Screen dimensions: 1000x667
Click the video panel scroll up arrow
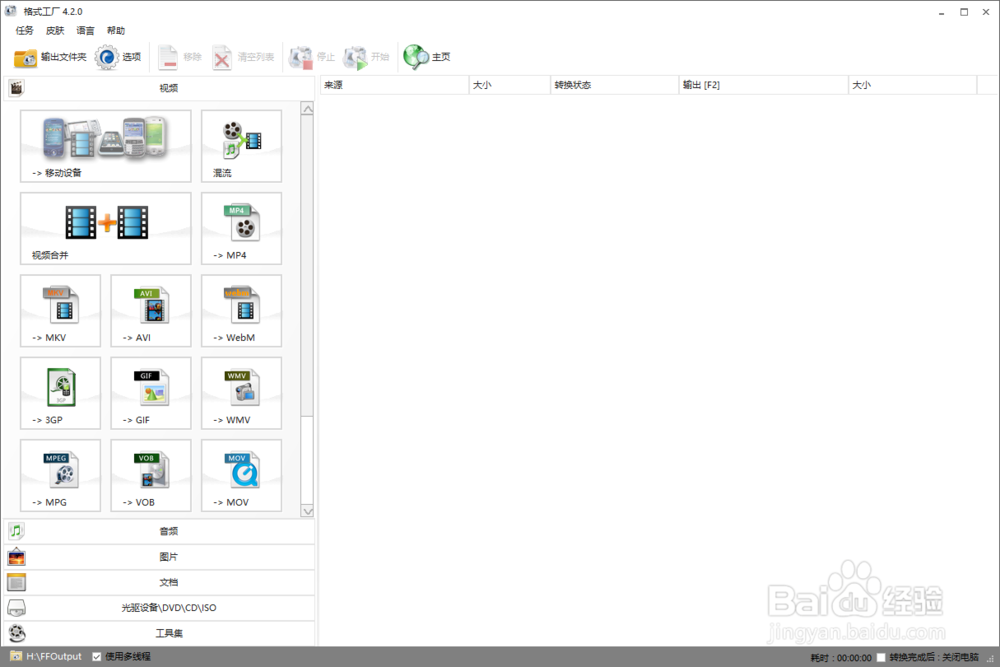(307, 109)
